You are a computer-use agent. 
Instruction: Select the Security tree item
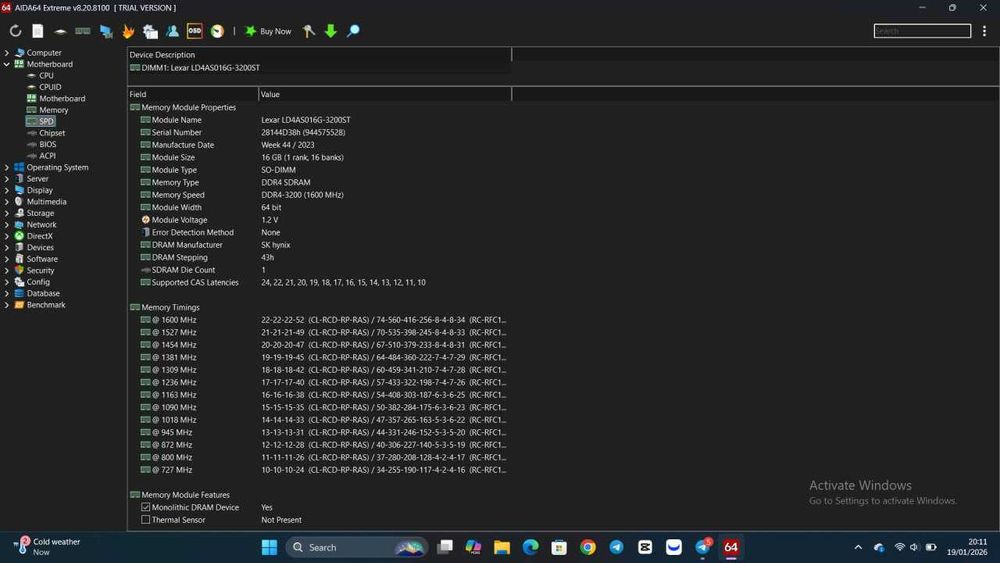(40, 270)
